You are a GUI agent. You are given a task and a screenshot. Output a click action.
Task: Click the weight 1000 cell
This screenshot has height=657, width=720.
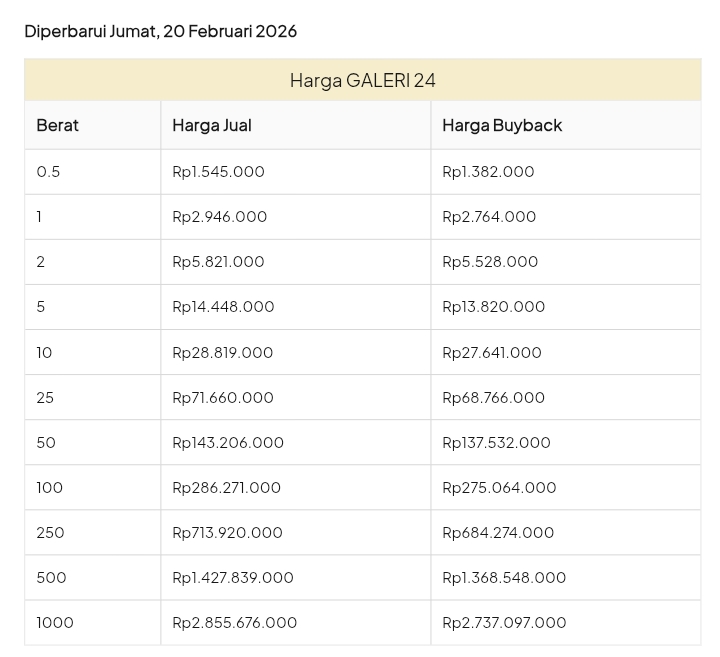pyautogui.click(x=55, y=623)
